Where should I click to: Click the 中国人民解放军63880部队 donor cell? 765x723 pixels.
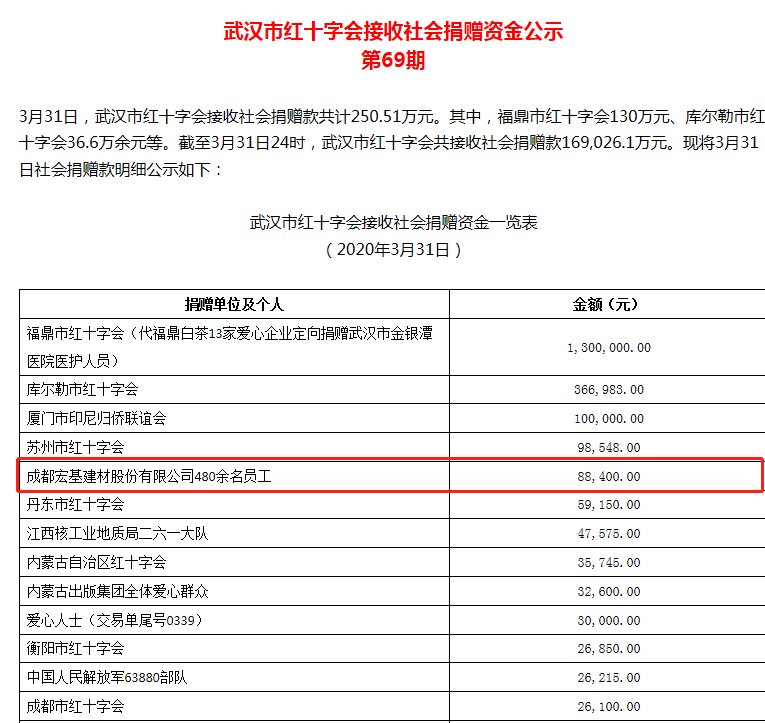tap(107, 678)
